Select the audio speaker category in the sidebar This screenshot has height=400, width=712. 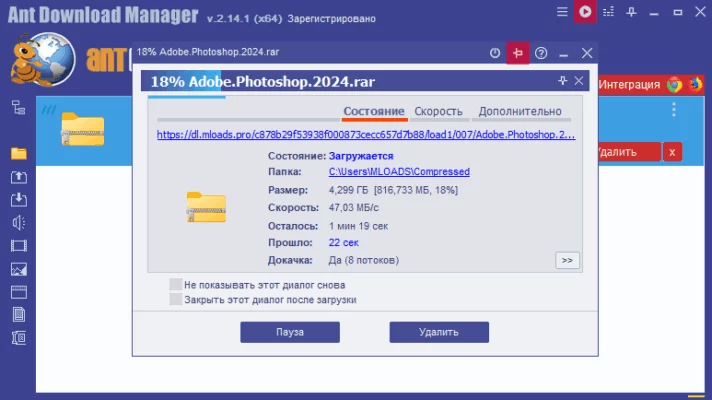click(19, 222)
